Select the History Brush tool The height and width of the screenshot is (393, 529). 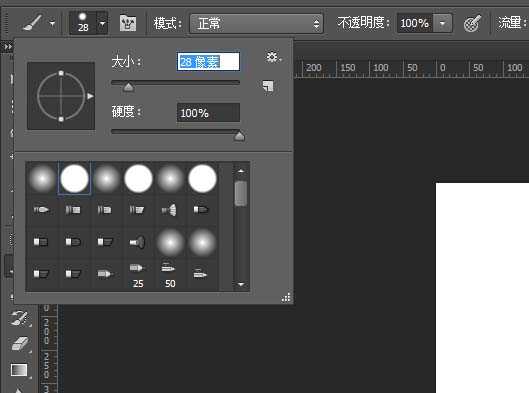[19, 318]
